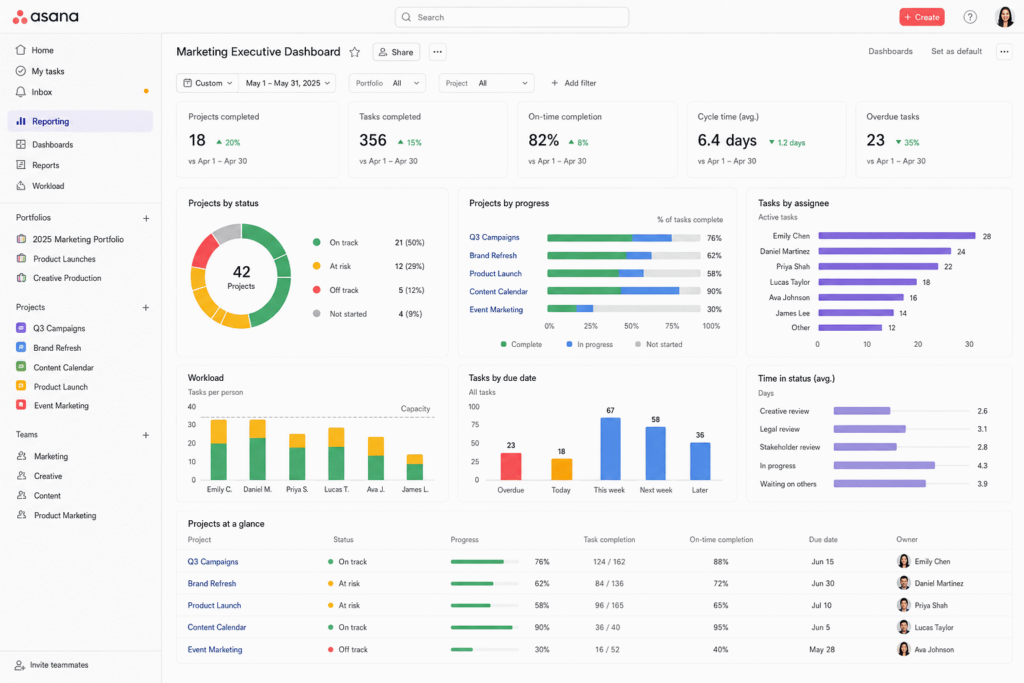
Task: Click the Overdue red bar in Tasks by due date
Action: (x=511, y=466)
